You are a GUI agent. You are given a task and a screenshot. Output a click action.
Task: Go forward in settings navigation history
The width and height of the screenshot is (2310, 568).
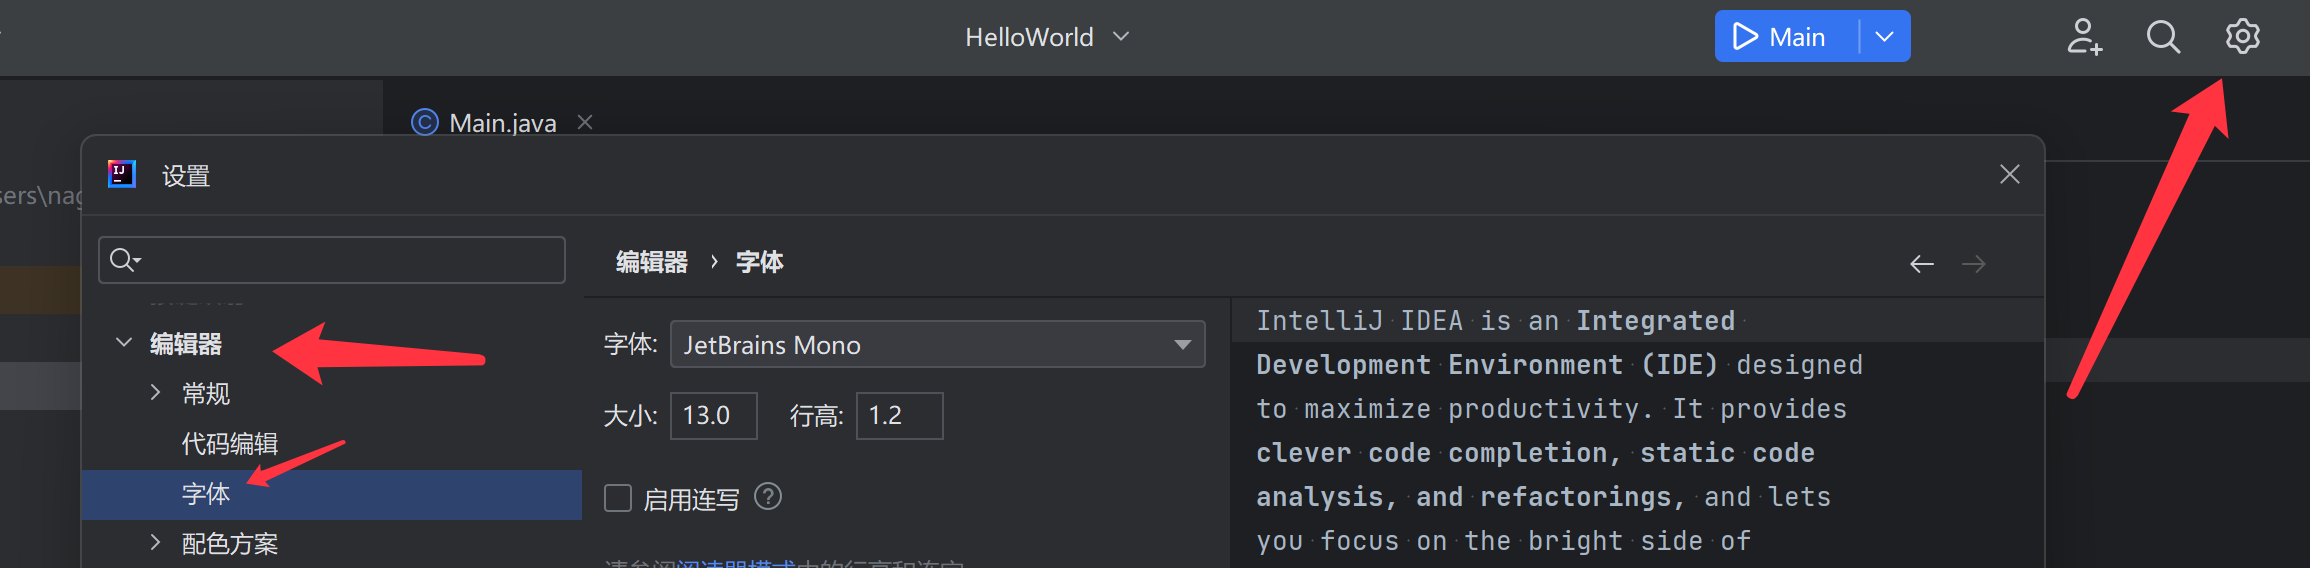point(1974,264)
